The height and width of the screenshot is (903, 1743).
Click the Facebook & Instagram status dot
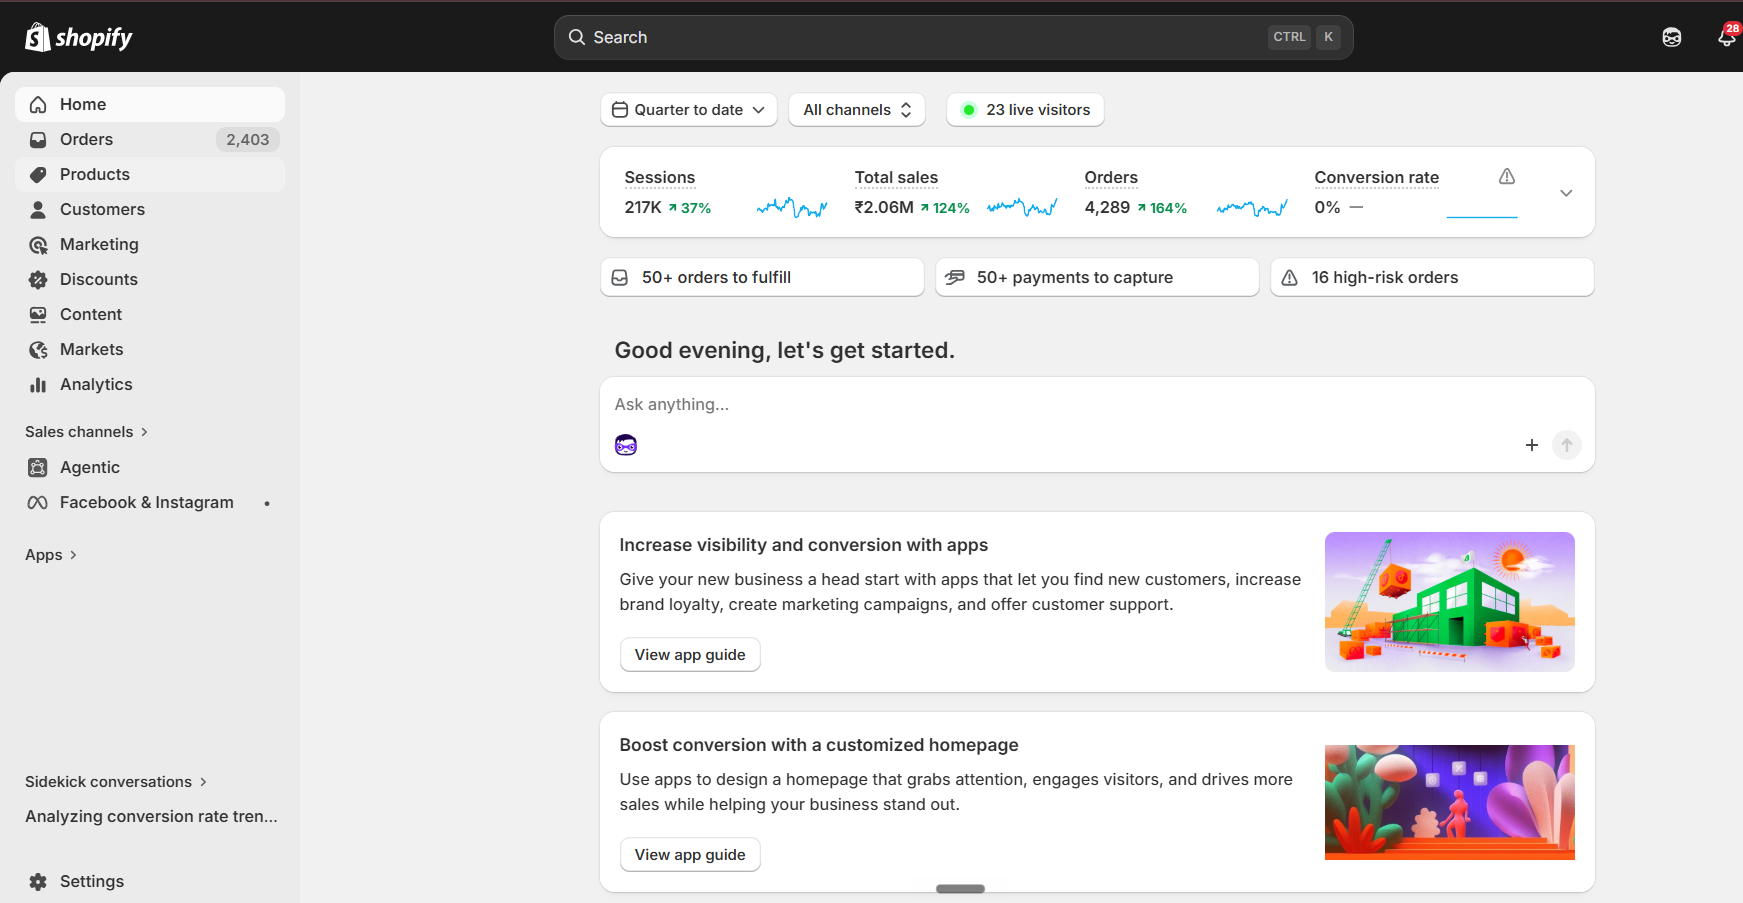tap(267, 503)
